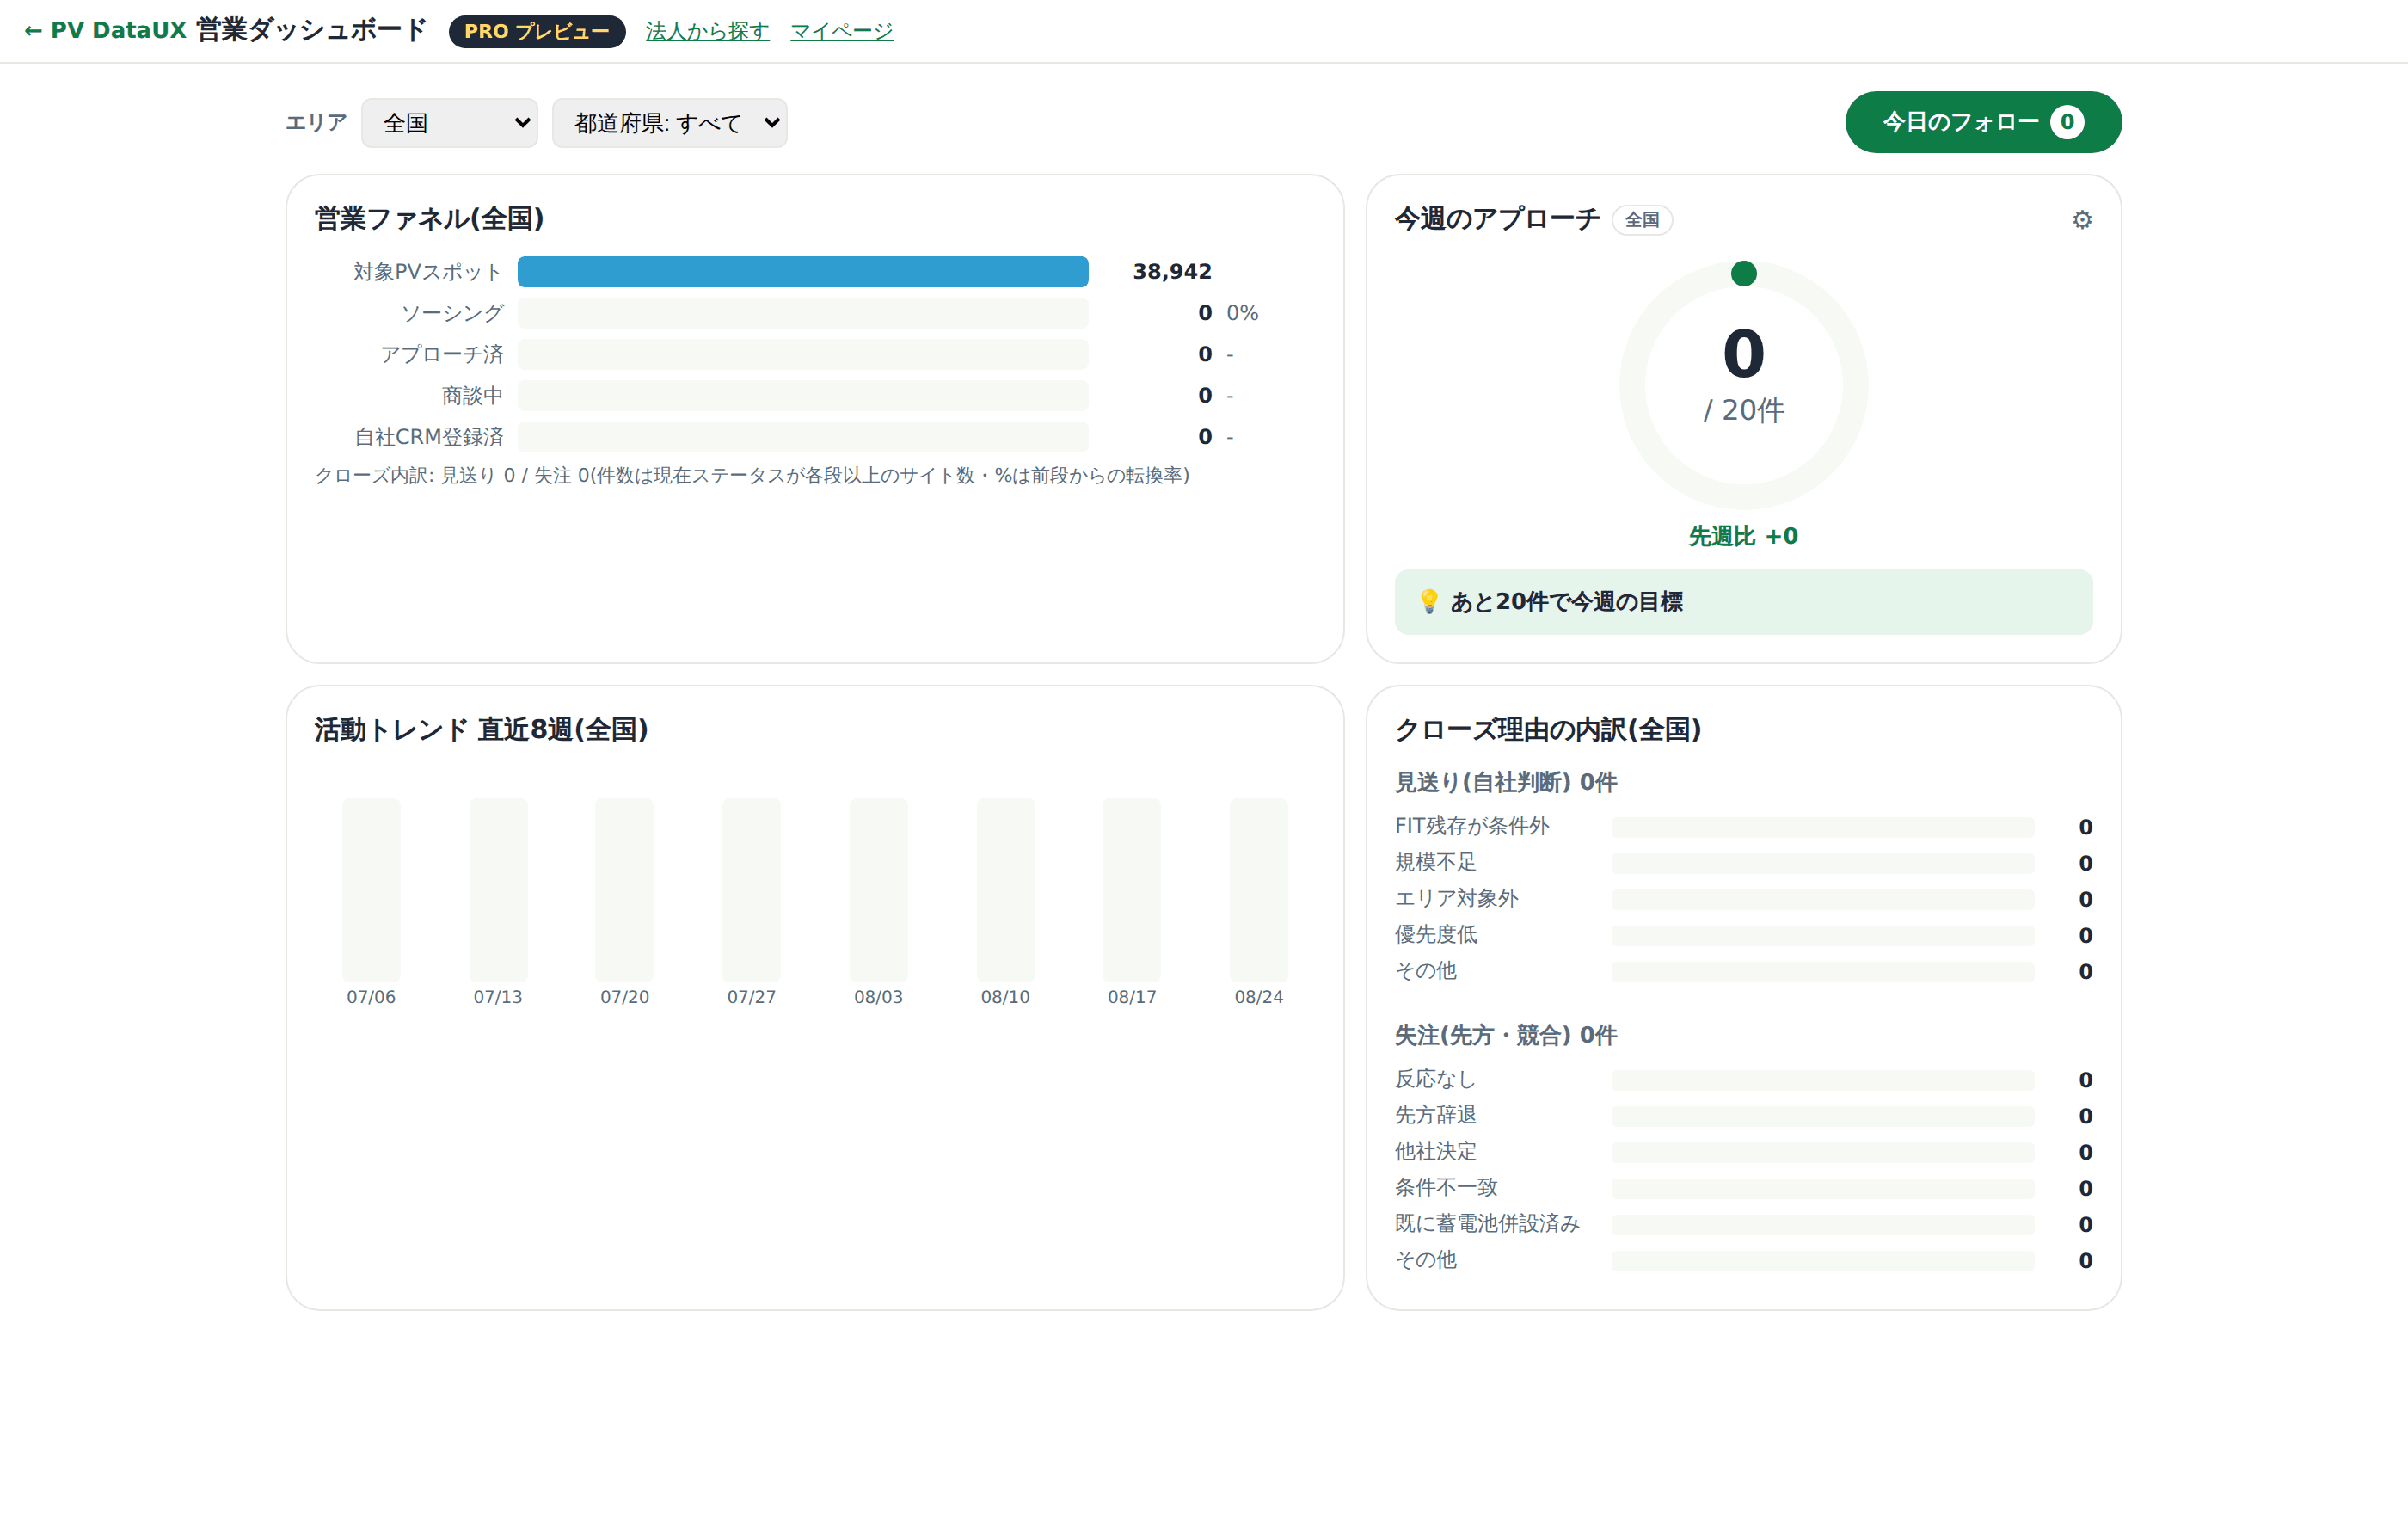Click the 見送り(自社判断) 0件 heading
The width and height of the screenshot is (2408, 1514).
[x=1506, y=782]
